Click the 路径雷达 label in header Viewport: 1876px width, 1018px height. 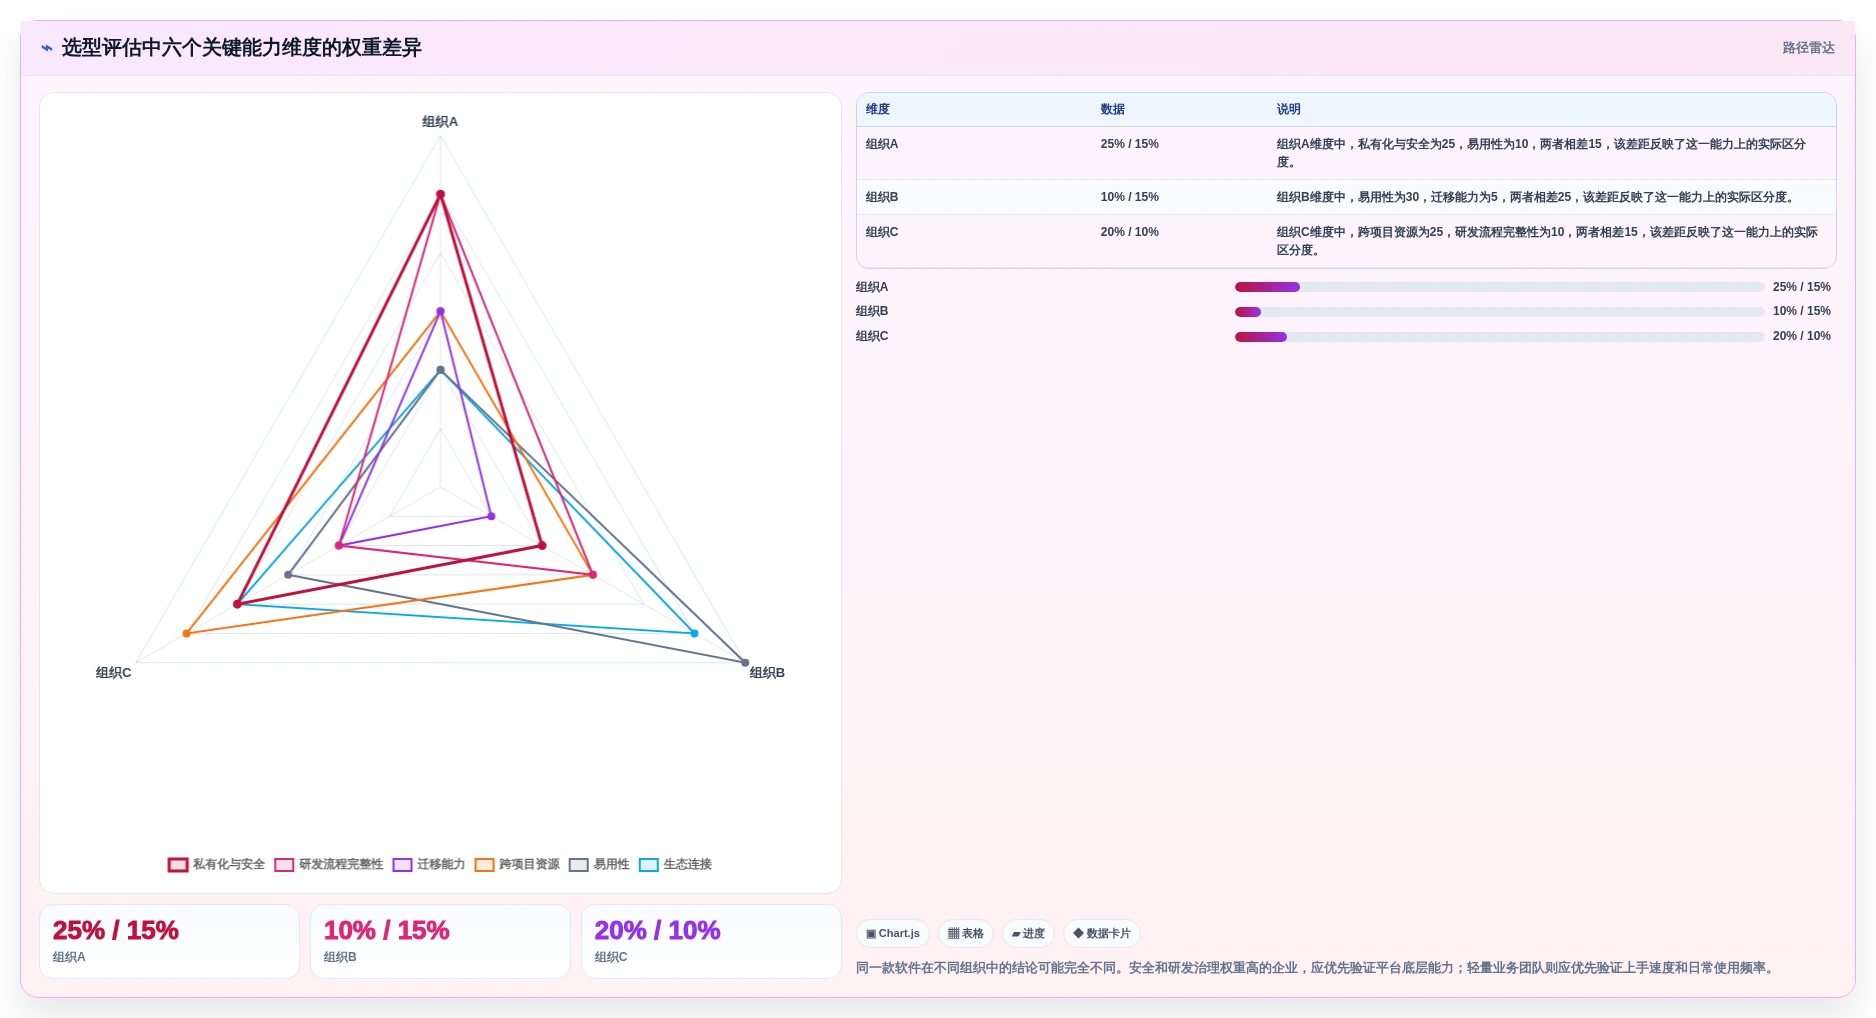(x=1808, y=48)
